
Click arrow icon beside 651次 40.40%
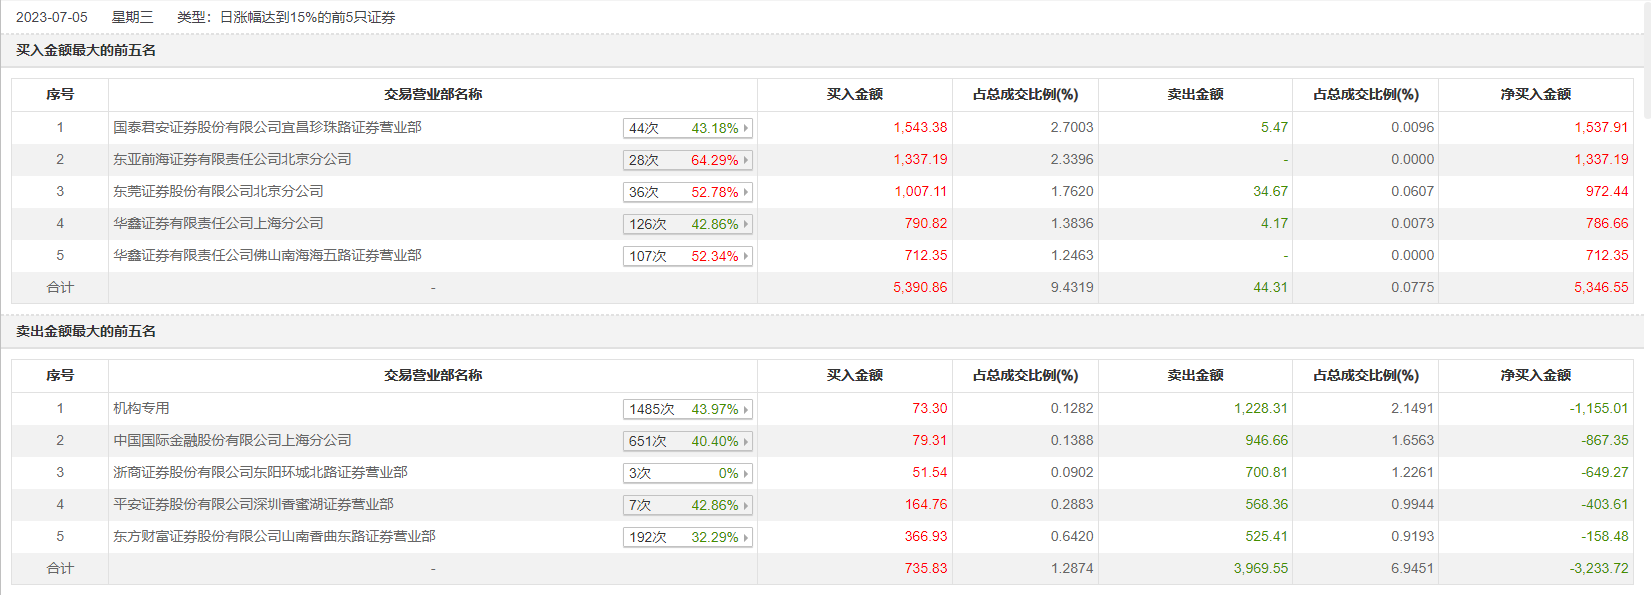point(746,441)
